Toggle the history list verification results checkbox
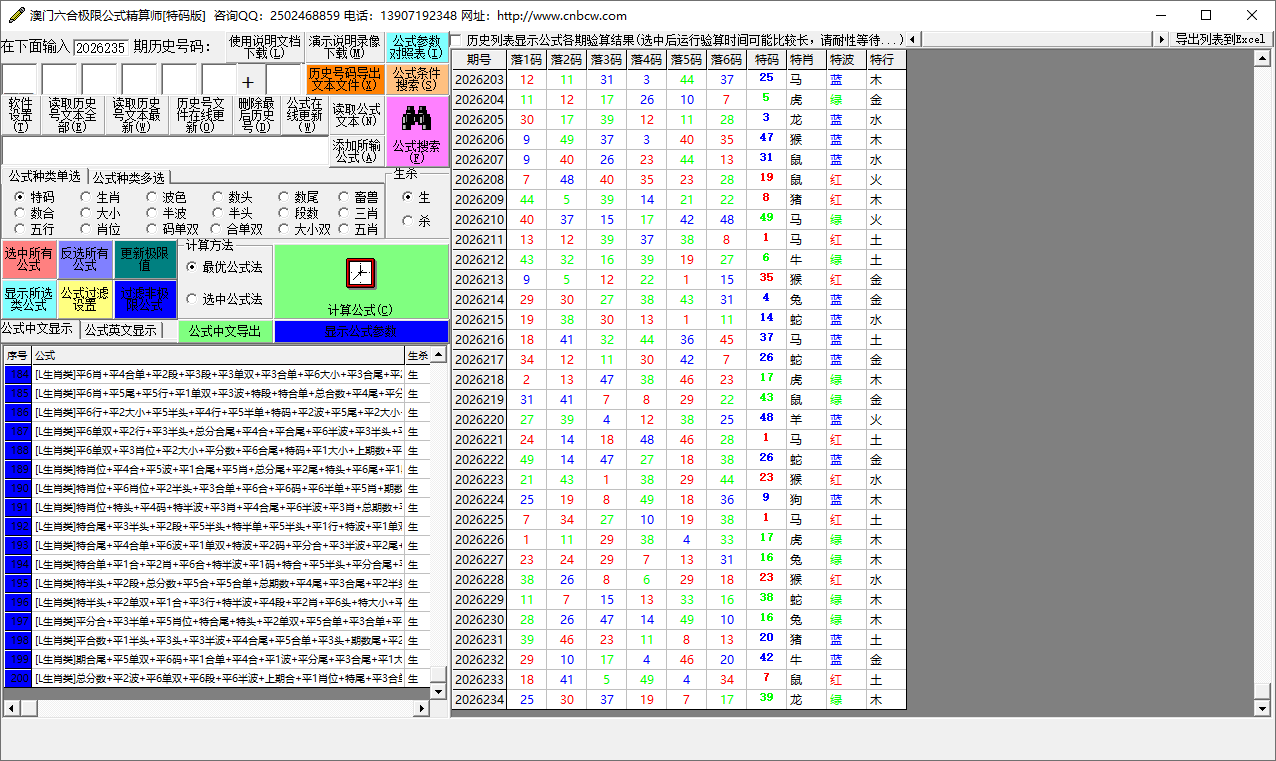This screenshot has height=761, width=1276. (456, 39)
